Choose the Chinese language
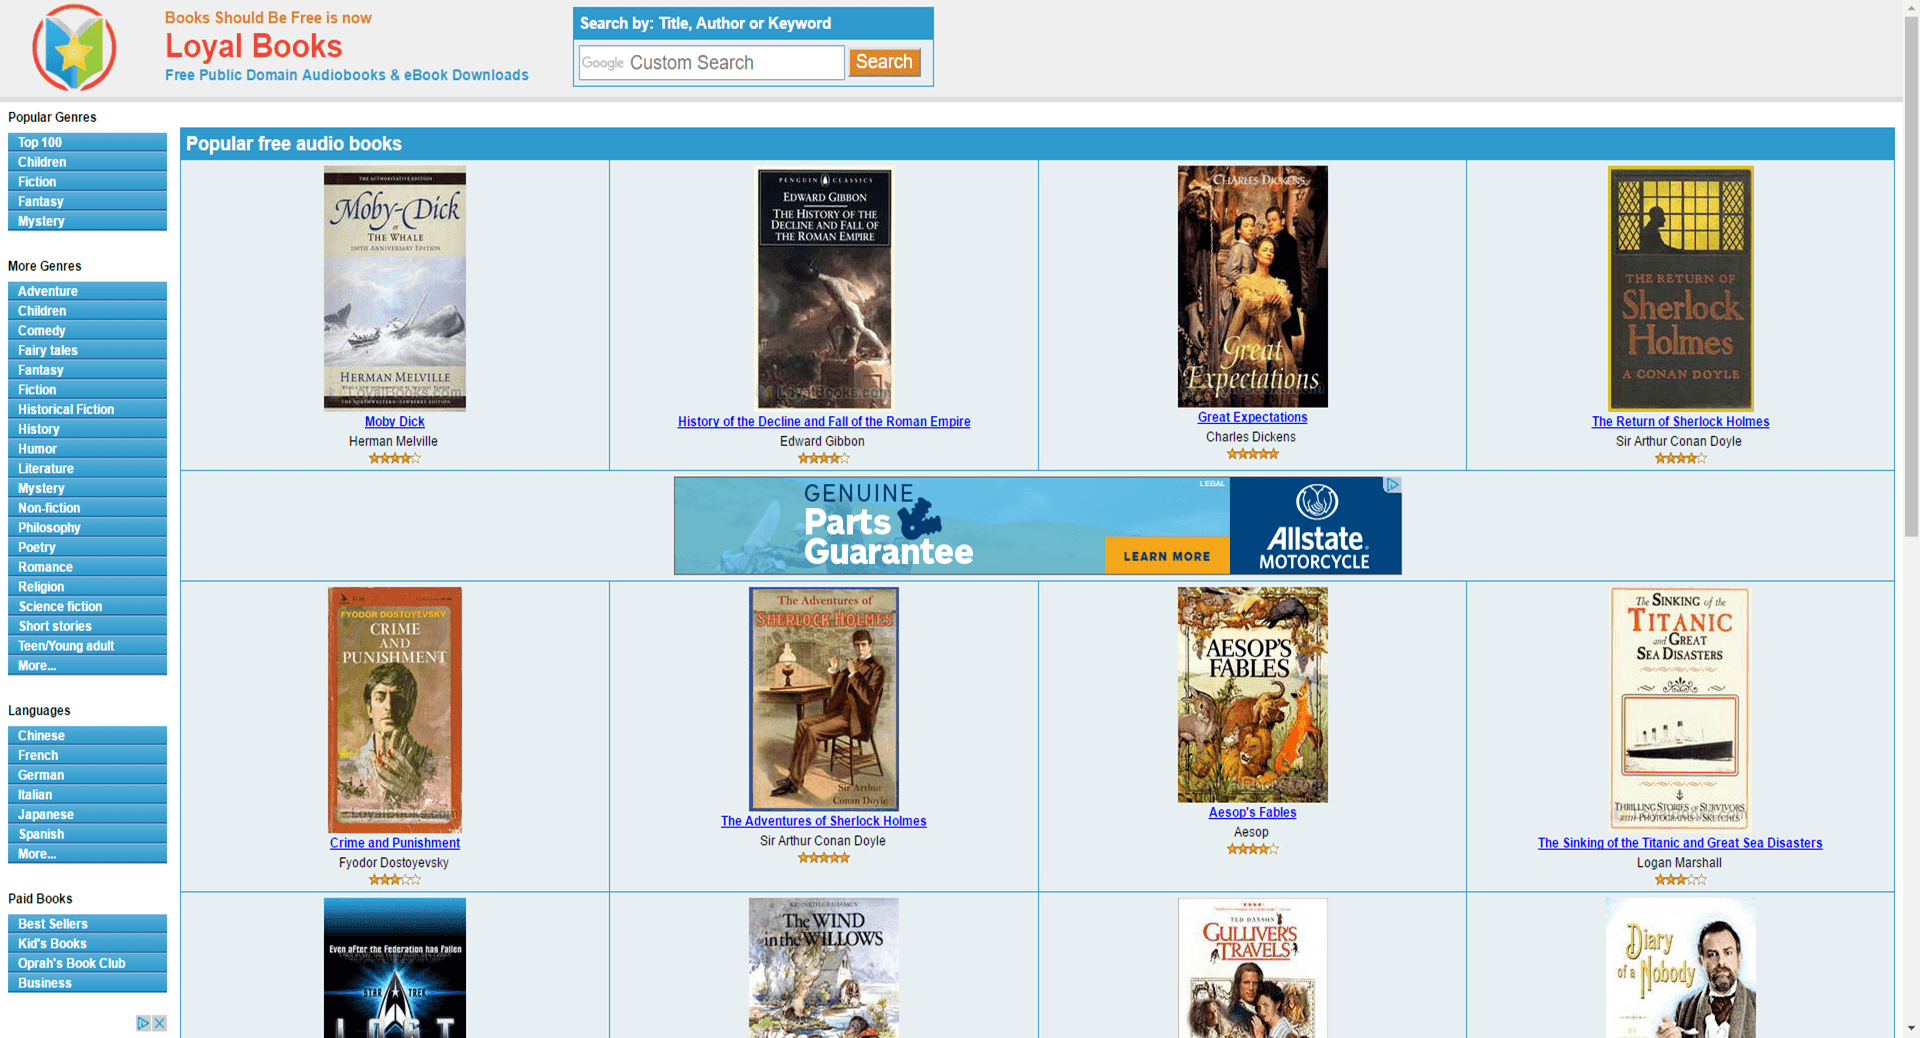Viewport: 1920px width, 1038px height. 87,735
